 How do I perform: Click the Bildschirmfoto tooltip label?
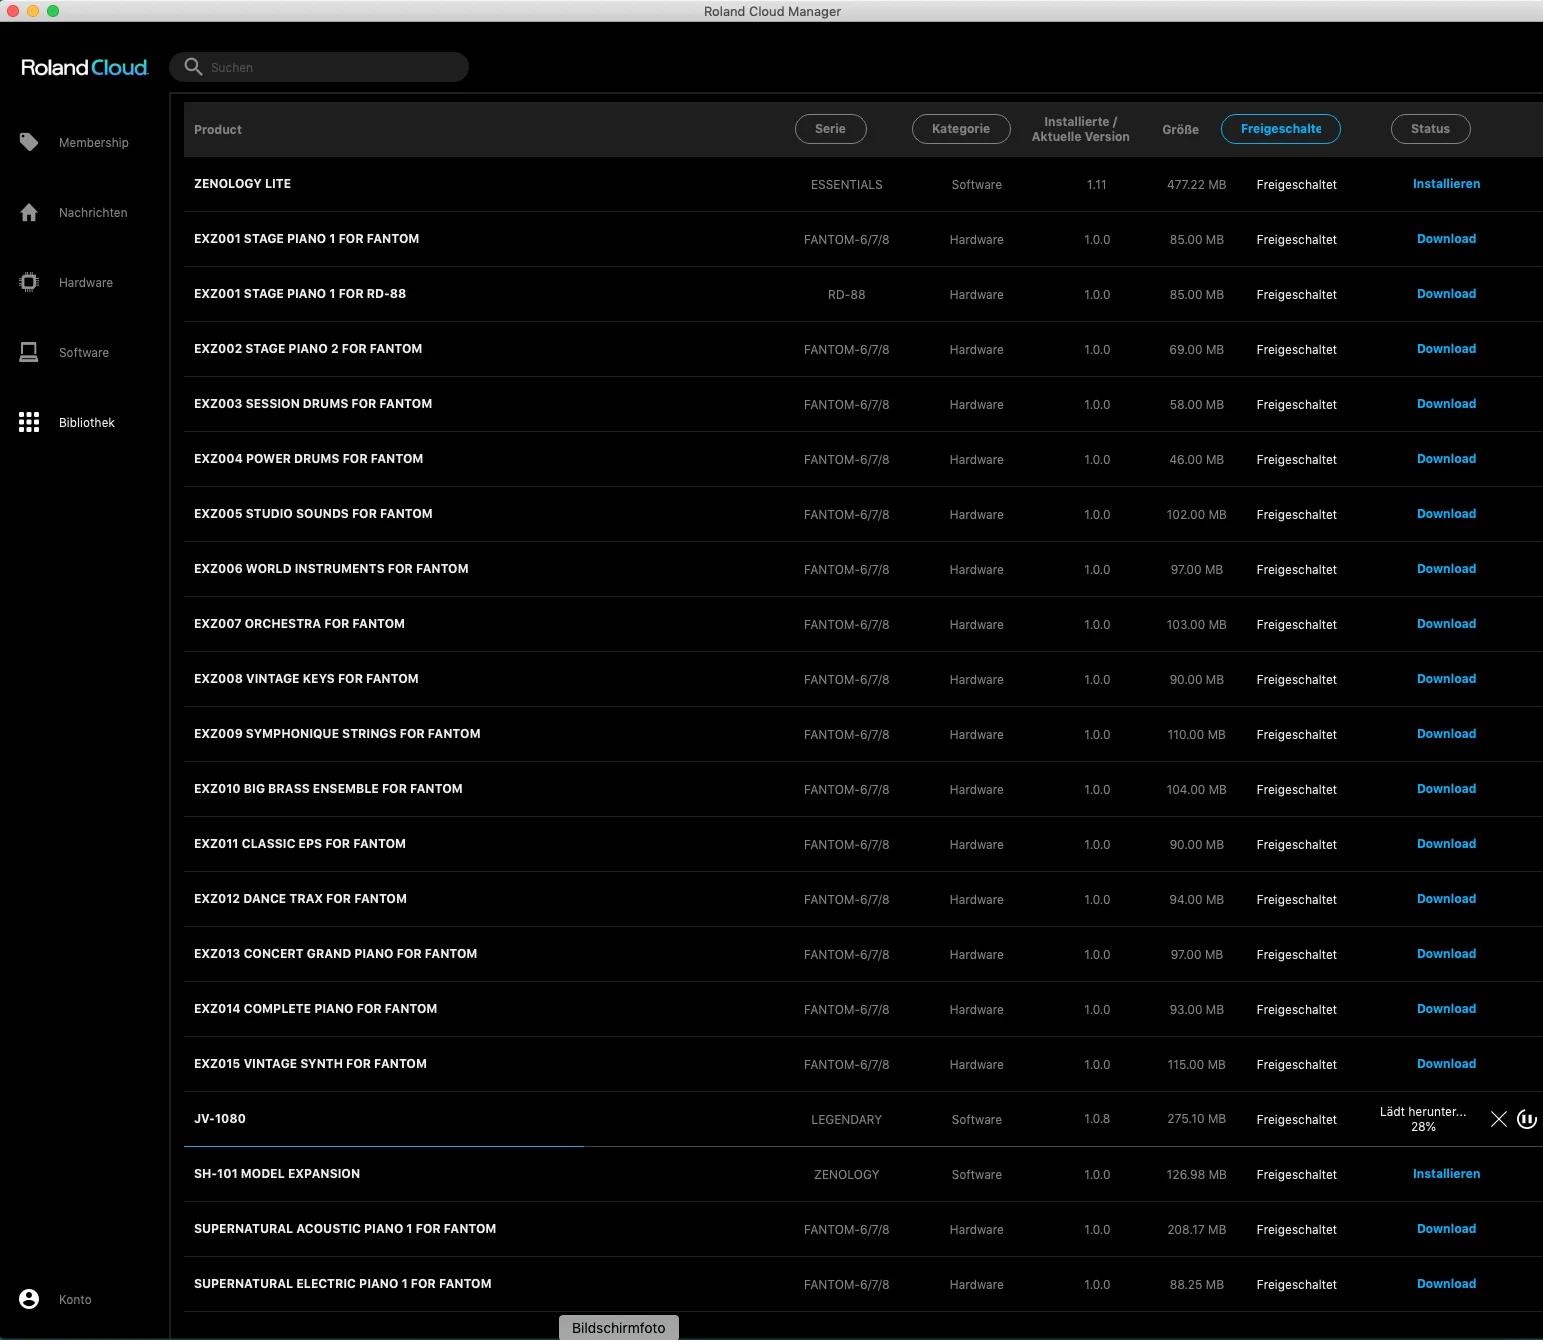click(x=619, y=1327)
